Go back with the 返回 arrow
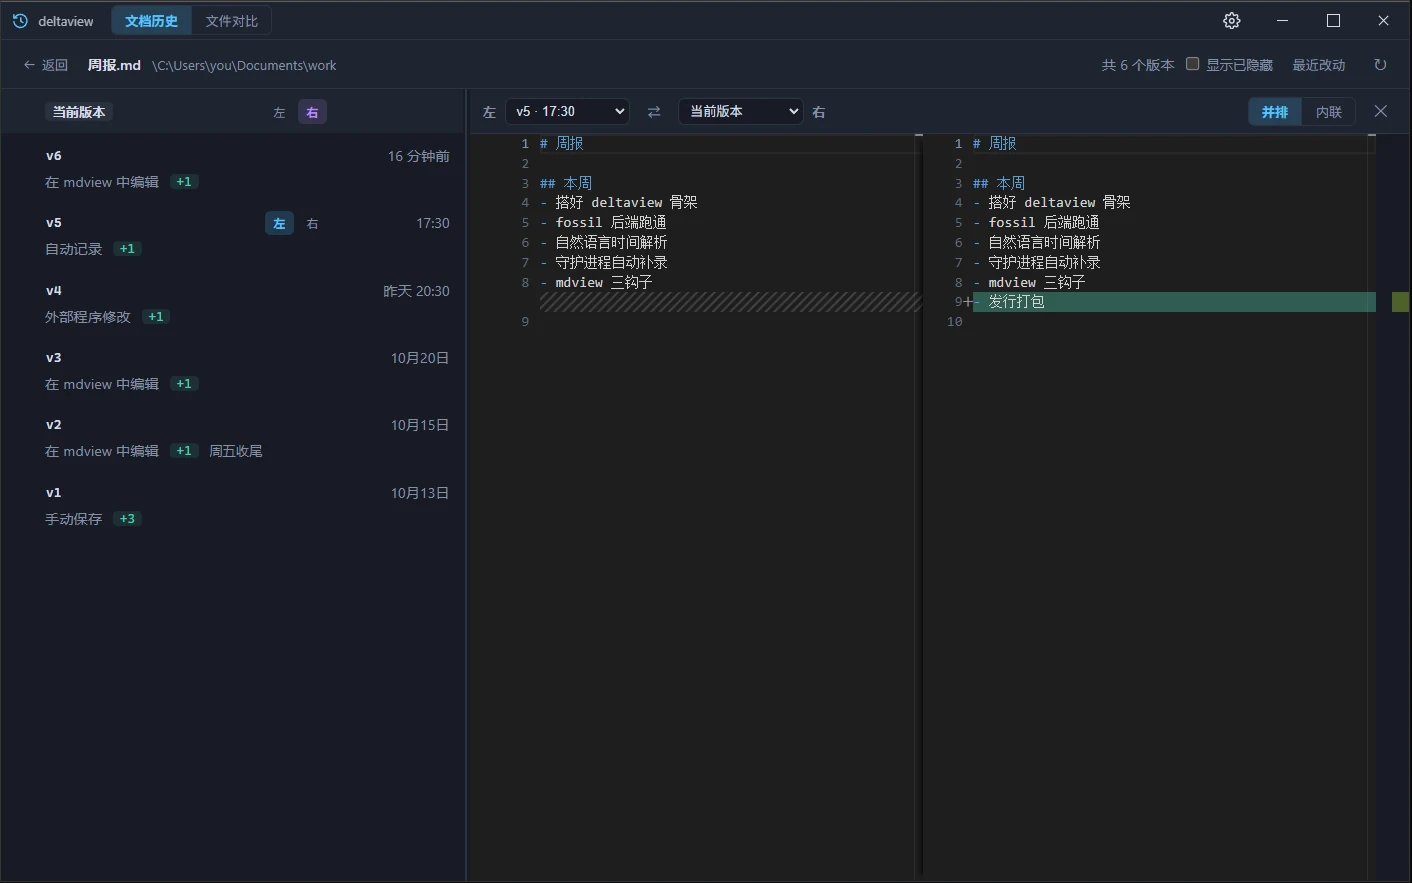Screen dimensions: 1412x883 pos(45,65)
